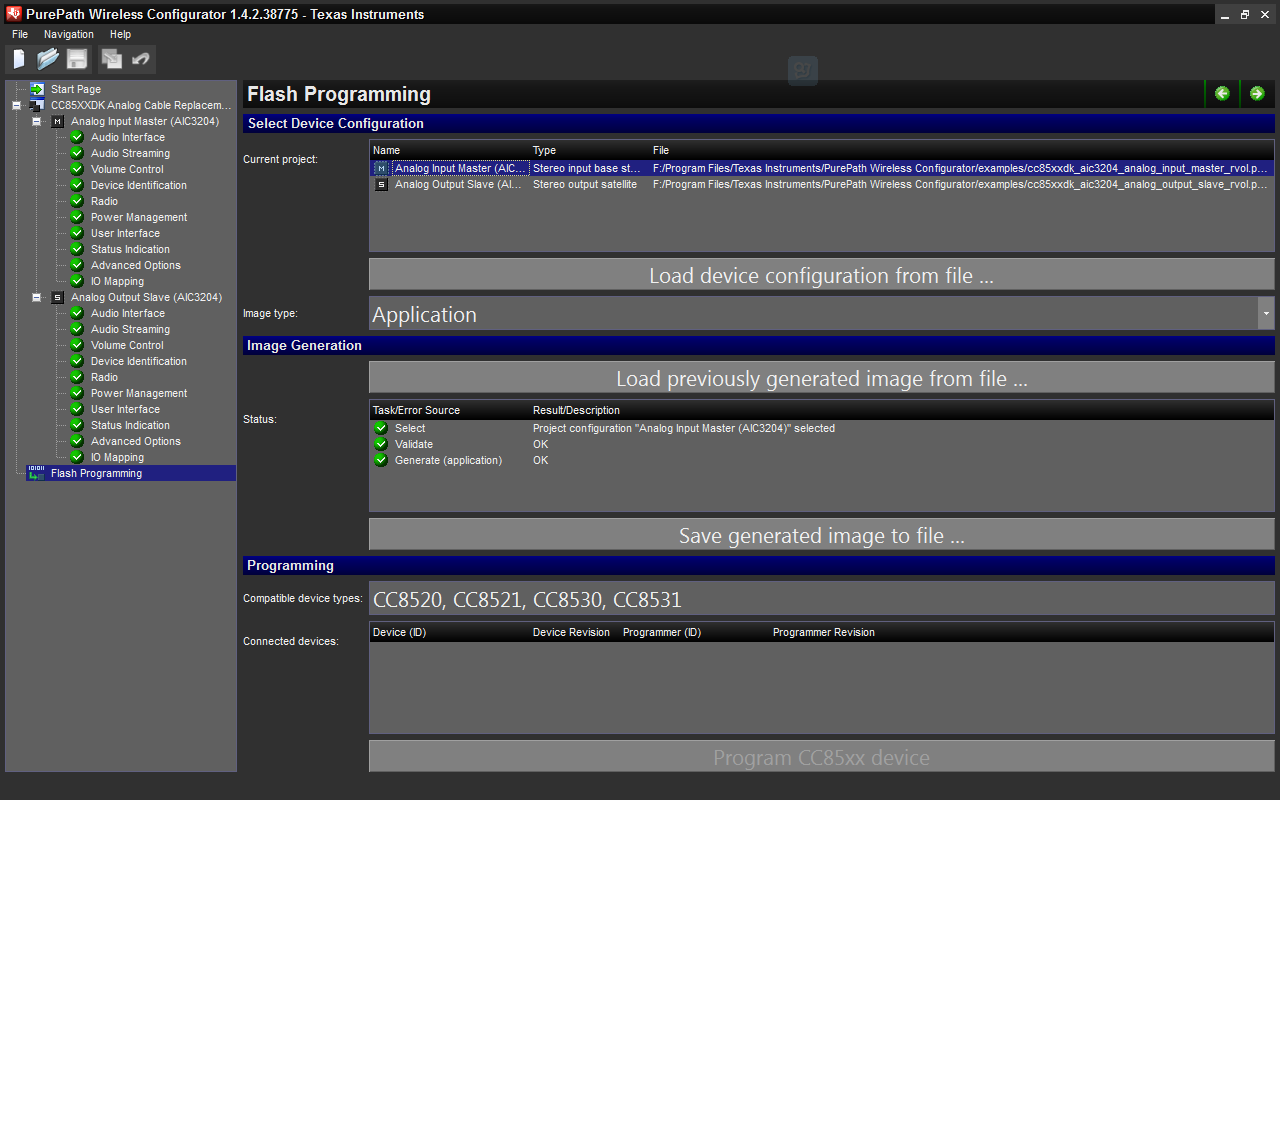Image resolution: width=1284 pixels, height=1136 pixels.
Task: Open Volume Control under Analog Output Slave
Action: point(127,345)
